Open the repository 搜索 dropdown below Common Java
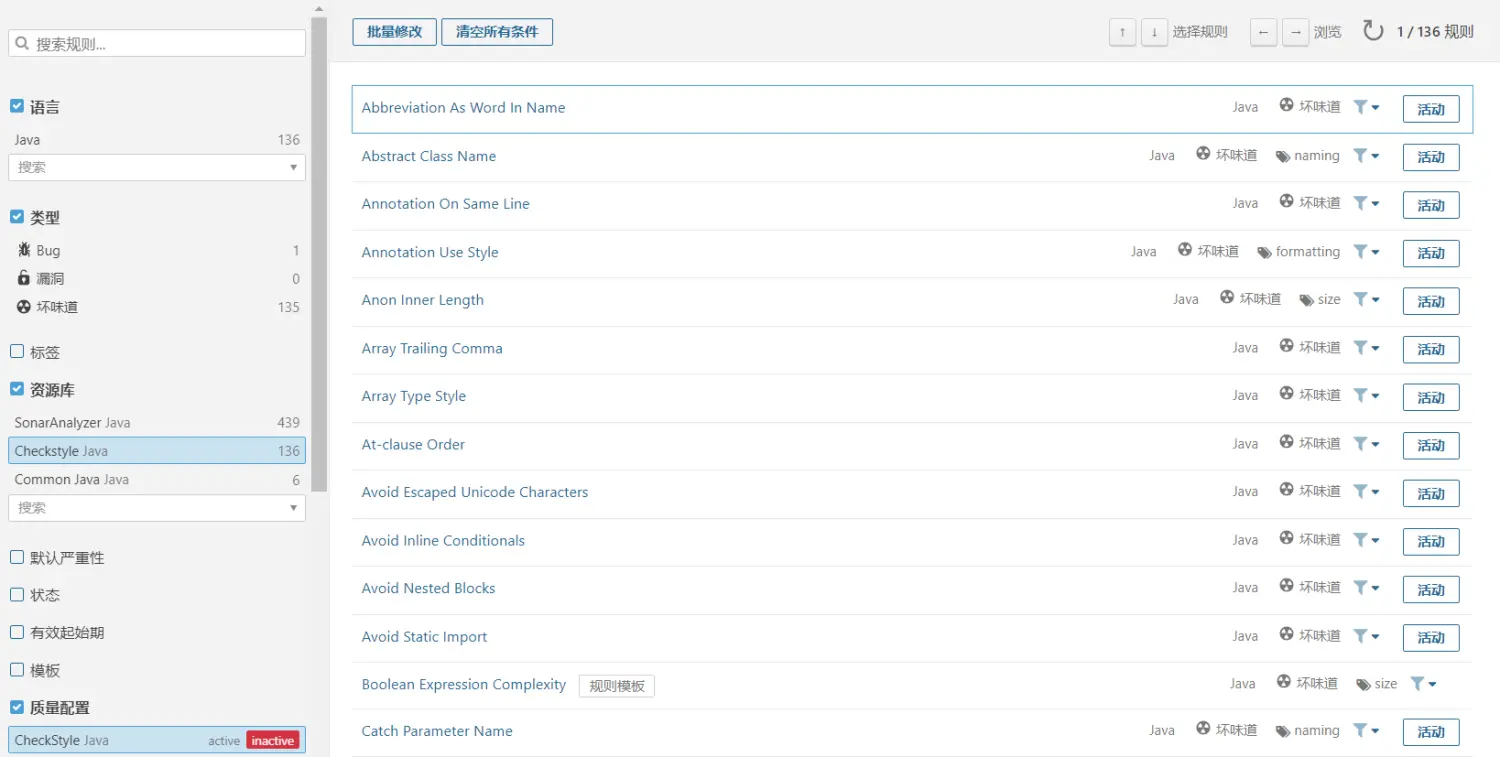The width and height of the screenshot is (1500, 757). (x=293, y=508)
